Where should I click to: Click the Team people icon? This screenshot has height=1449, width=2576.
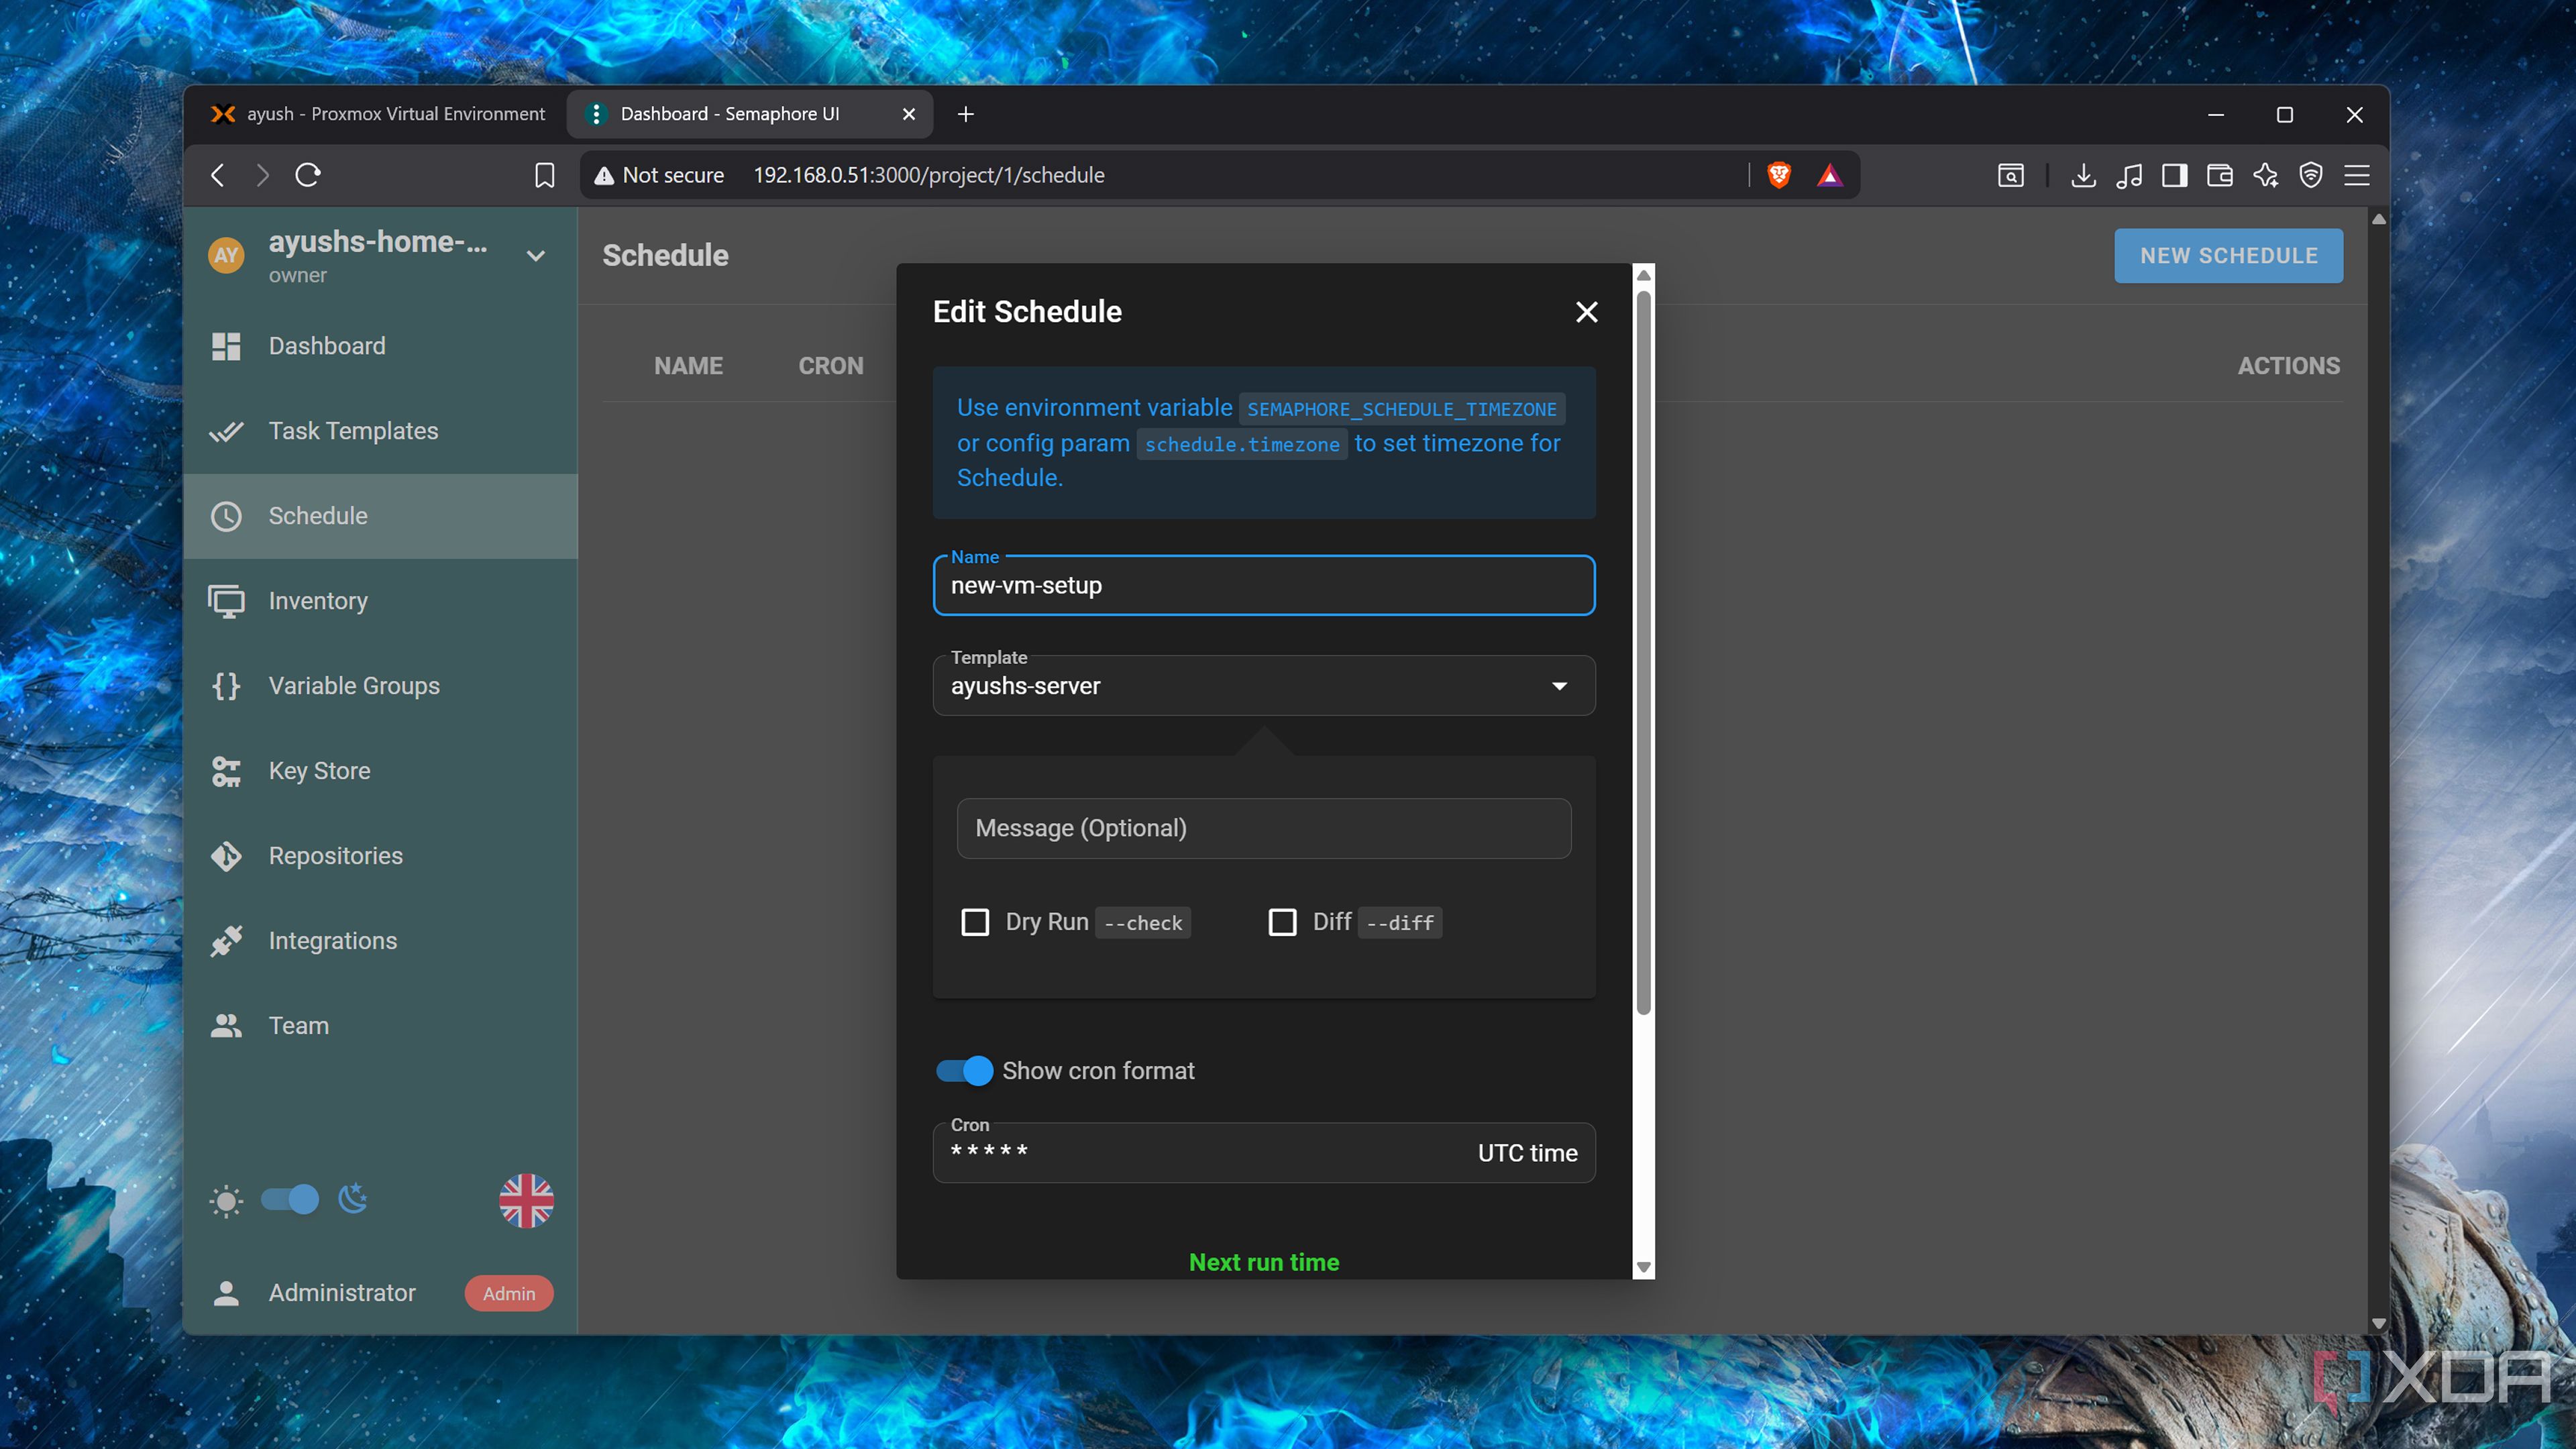click(x=226, y=1026)
